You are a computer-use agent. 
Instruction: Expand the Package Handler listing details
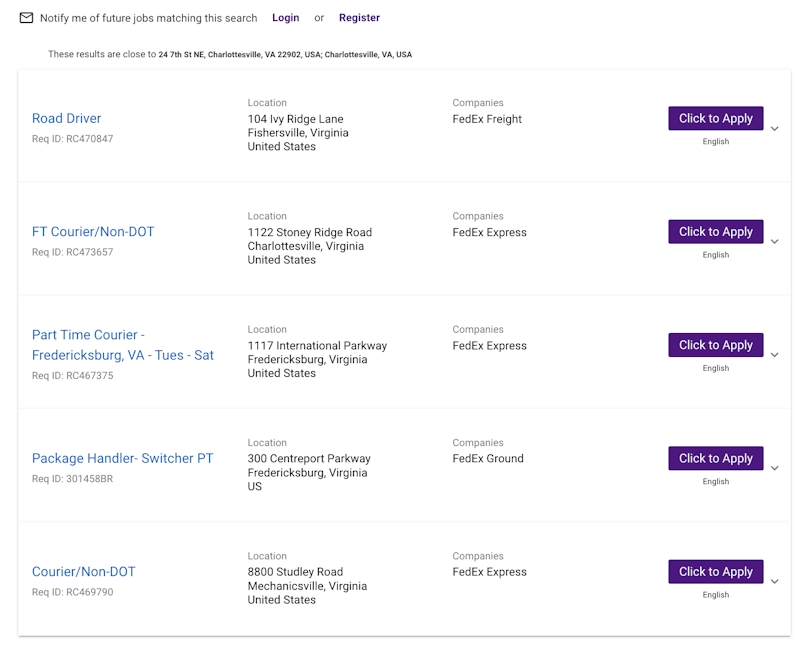pos(774,469)
